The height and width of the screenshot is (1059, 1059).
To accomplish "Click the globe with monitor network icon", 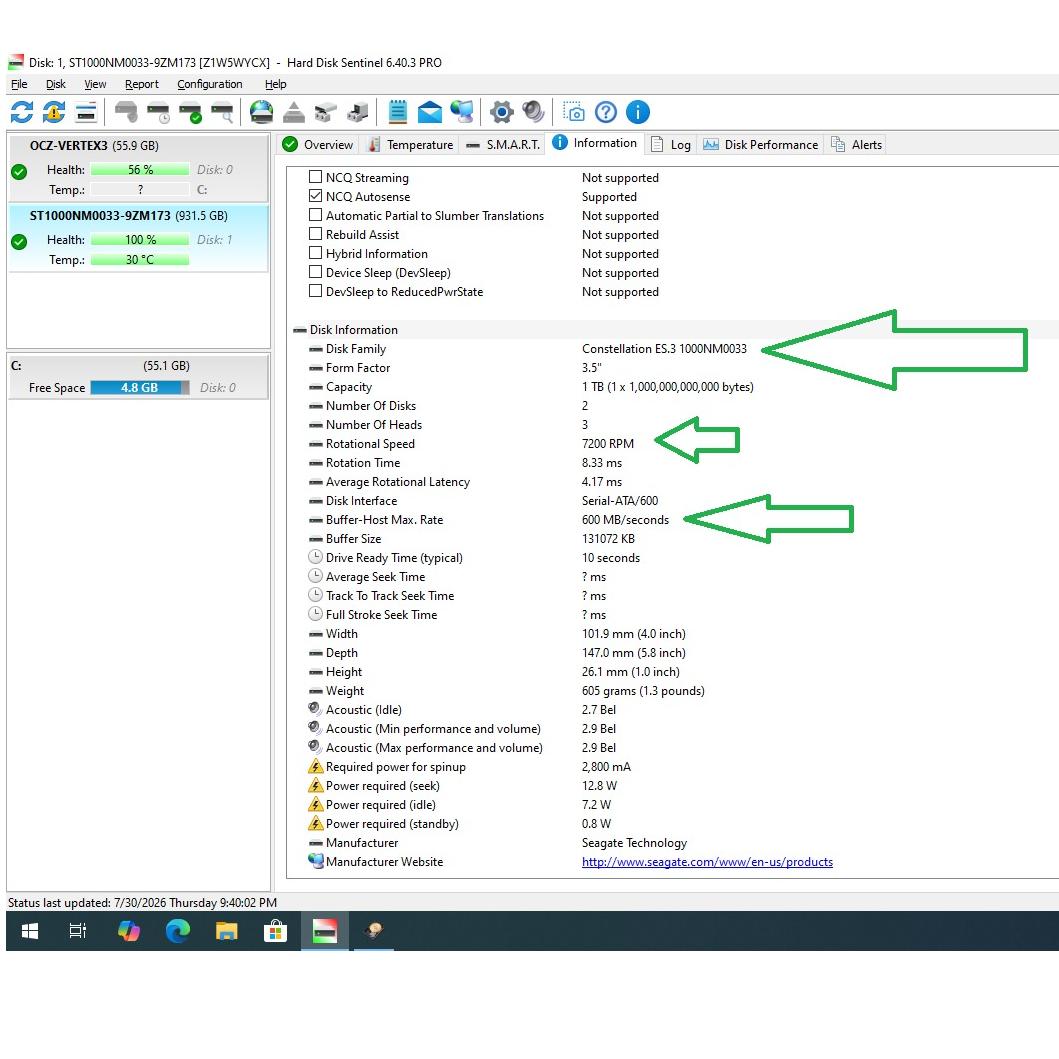I will 462,112.
